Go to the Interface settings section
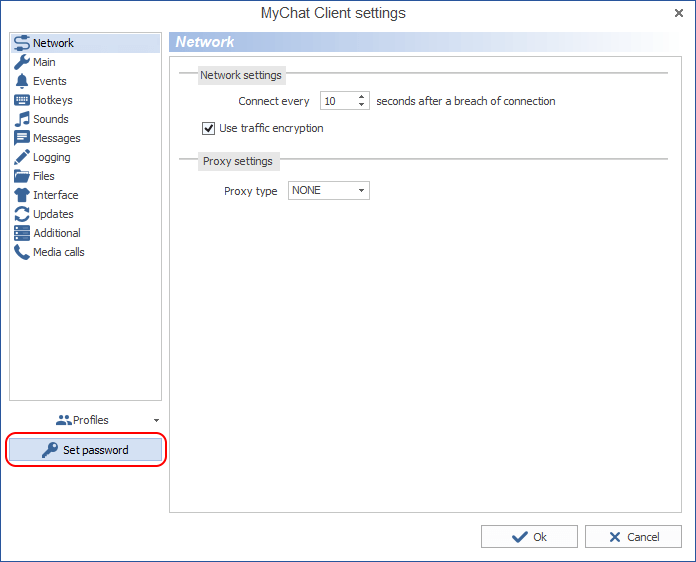The height and width of the screenshot is (562, 696). click(55, 195)
